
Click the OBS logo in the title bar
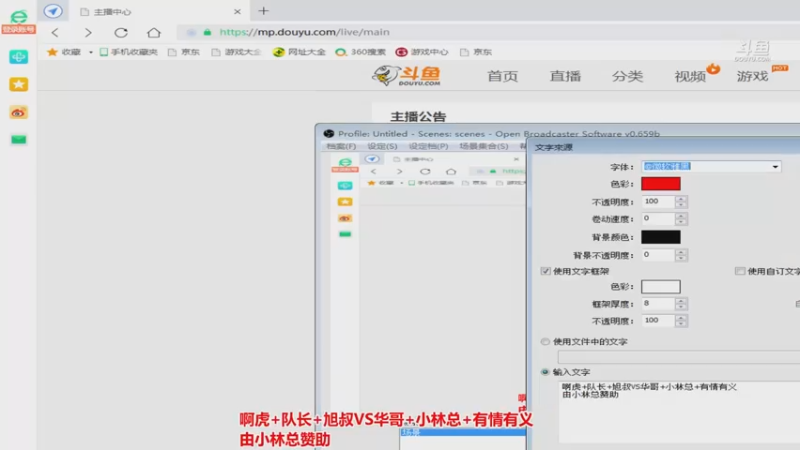click(x=329, y=134)
